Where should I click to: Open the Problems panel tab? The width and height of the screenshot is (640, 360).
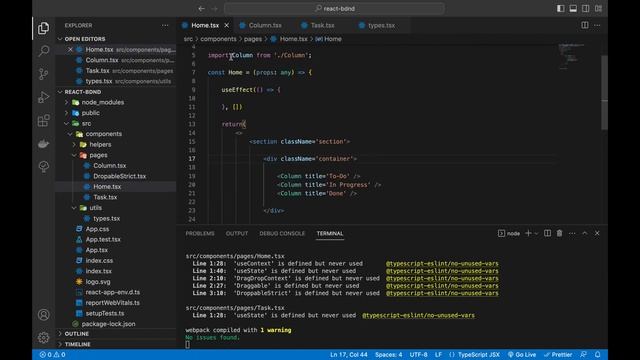coord(200,233)
